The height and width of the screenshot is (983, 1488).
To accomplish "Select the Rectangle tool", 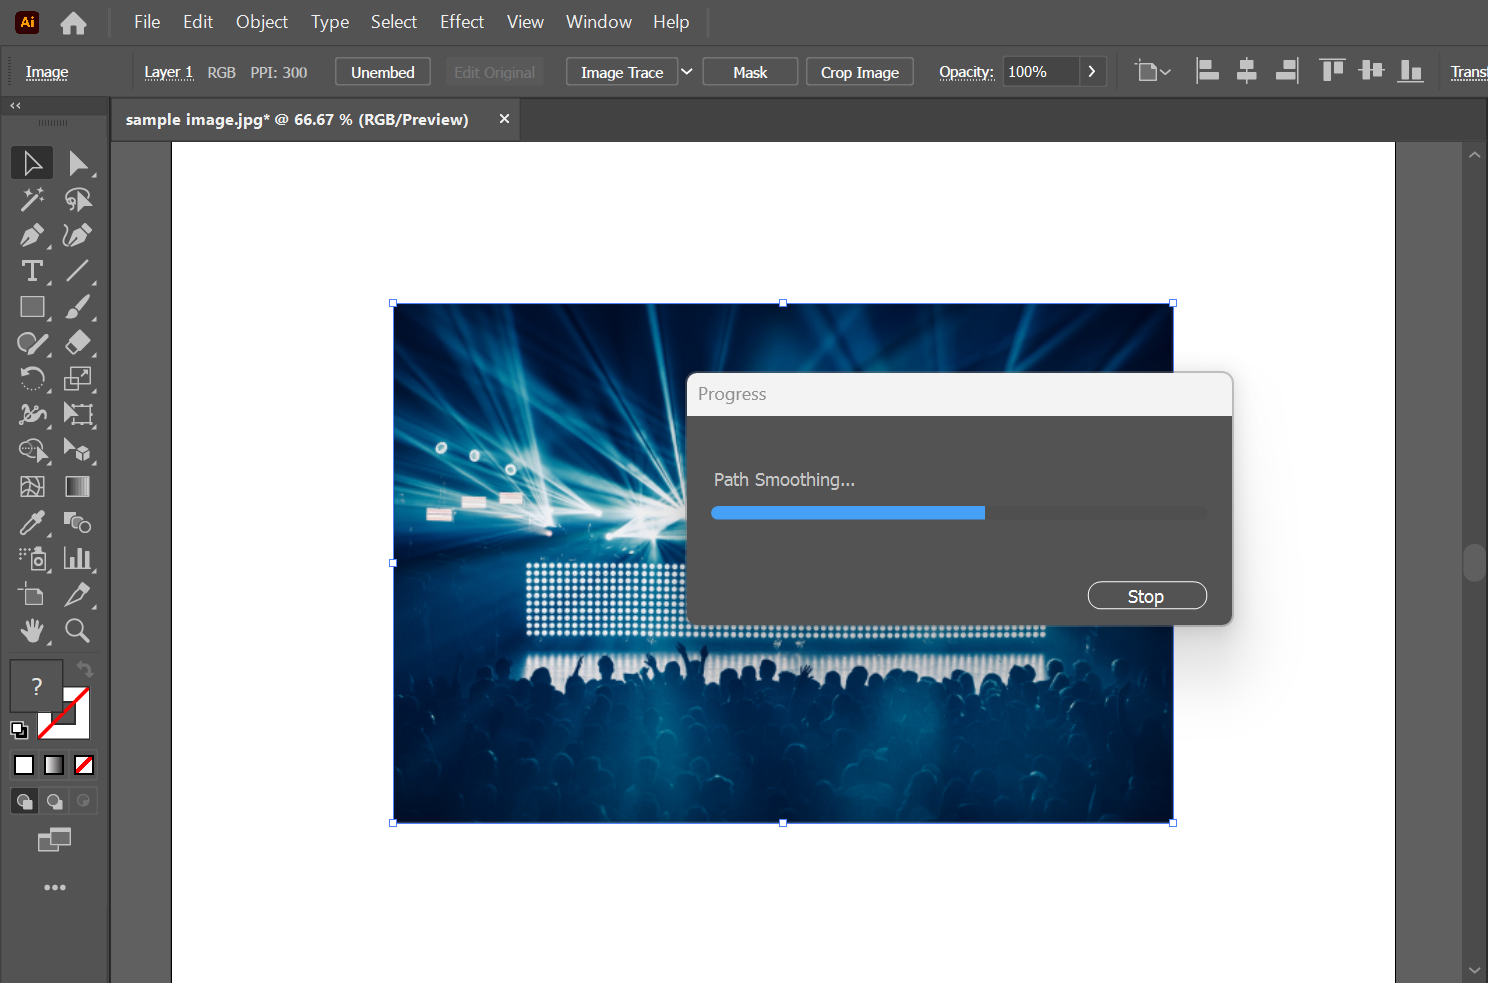I will tap(32, 307).
